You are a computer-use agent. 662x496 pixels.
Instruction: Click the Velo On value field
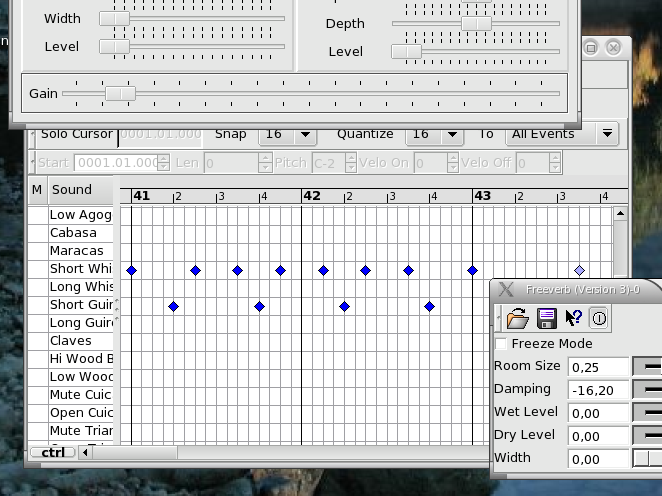pyautogui.click(x=431, y=163)
